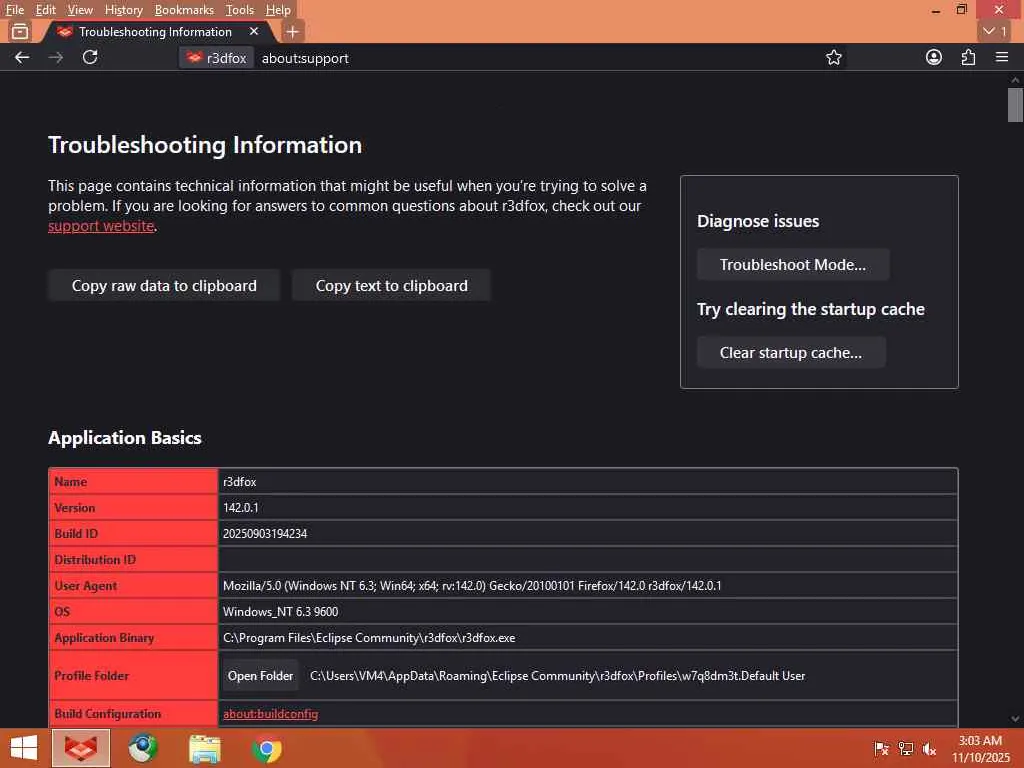Click the vertical scrollbar thumb

(1015, 104)
